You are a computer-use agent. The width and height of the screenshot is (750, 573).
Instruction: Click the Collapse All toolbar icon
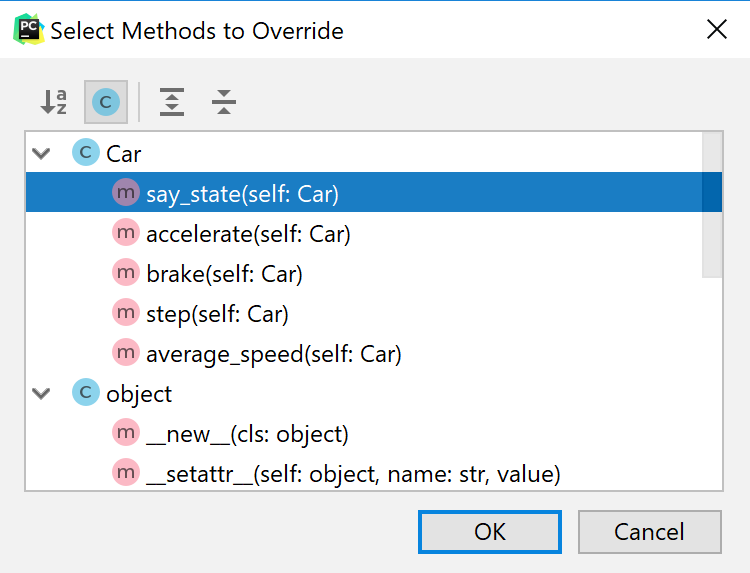[x=224, y=102]
